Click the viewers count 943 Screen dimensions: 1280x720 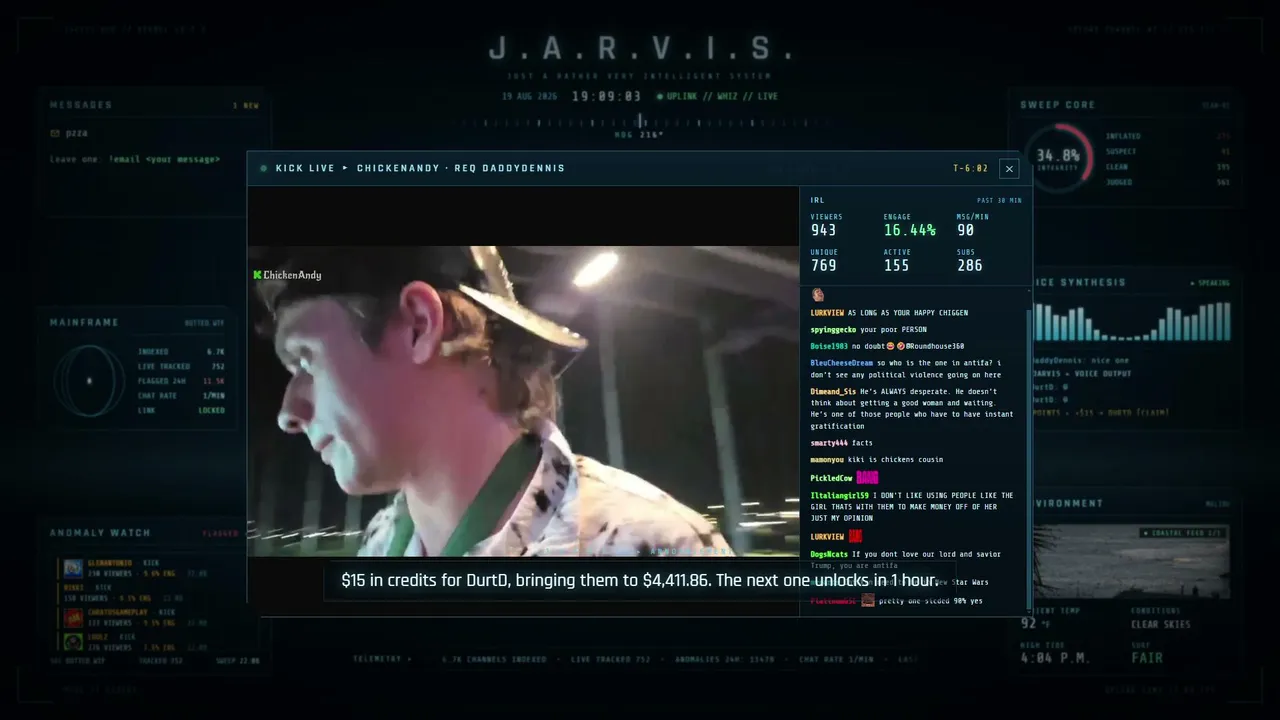(x=823, y=230)
